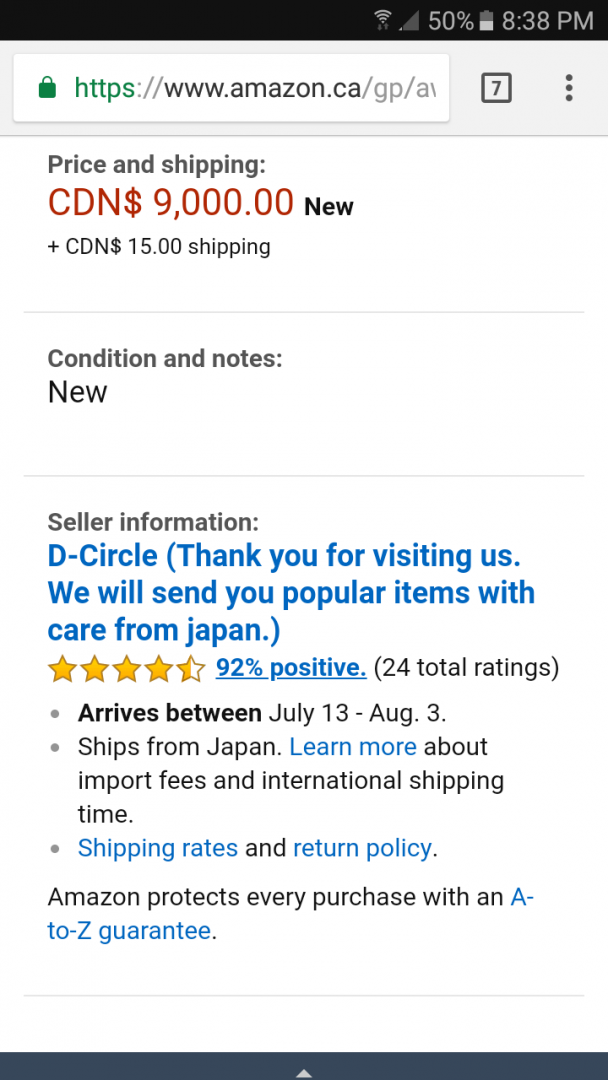
Task: Tap the cellular signal icon
Action: pos(408,20)
